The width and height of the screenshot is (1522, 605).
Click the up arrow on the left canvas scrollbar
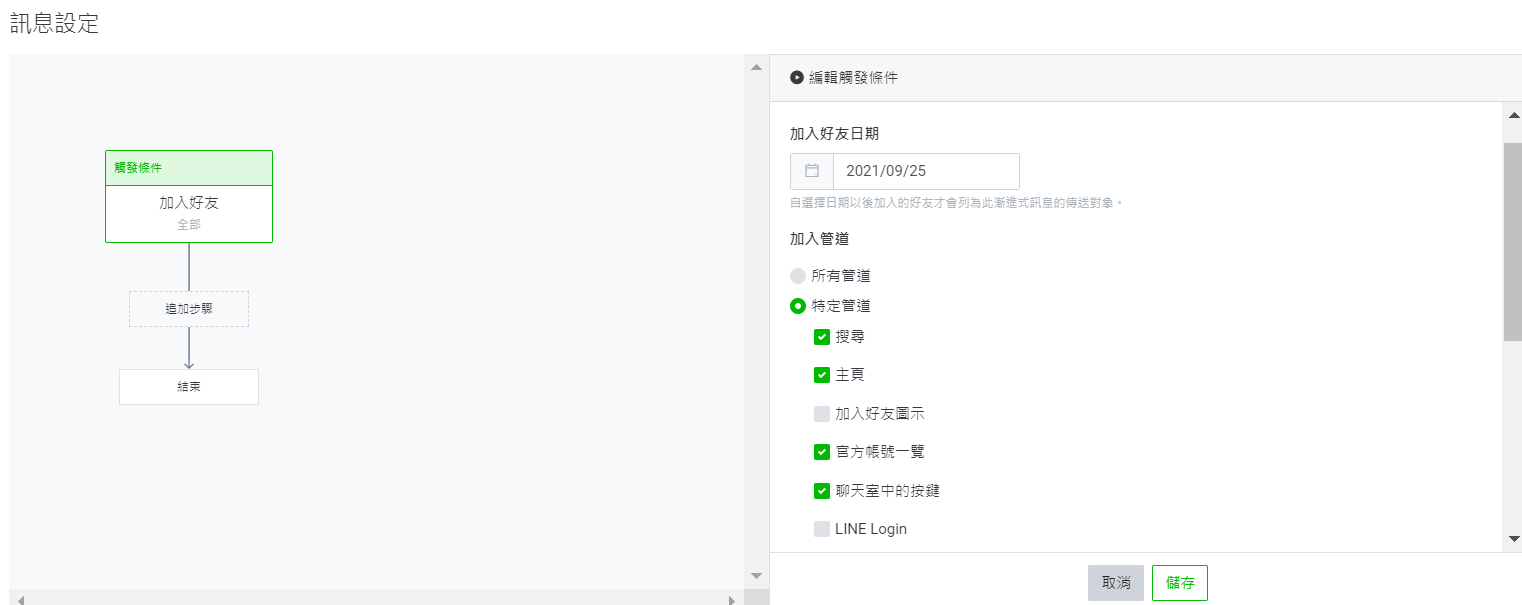coord(755,68)
